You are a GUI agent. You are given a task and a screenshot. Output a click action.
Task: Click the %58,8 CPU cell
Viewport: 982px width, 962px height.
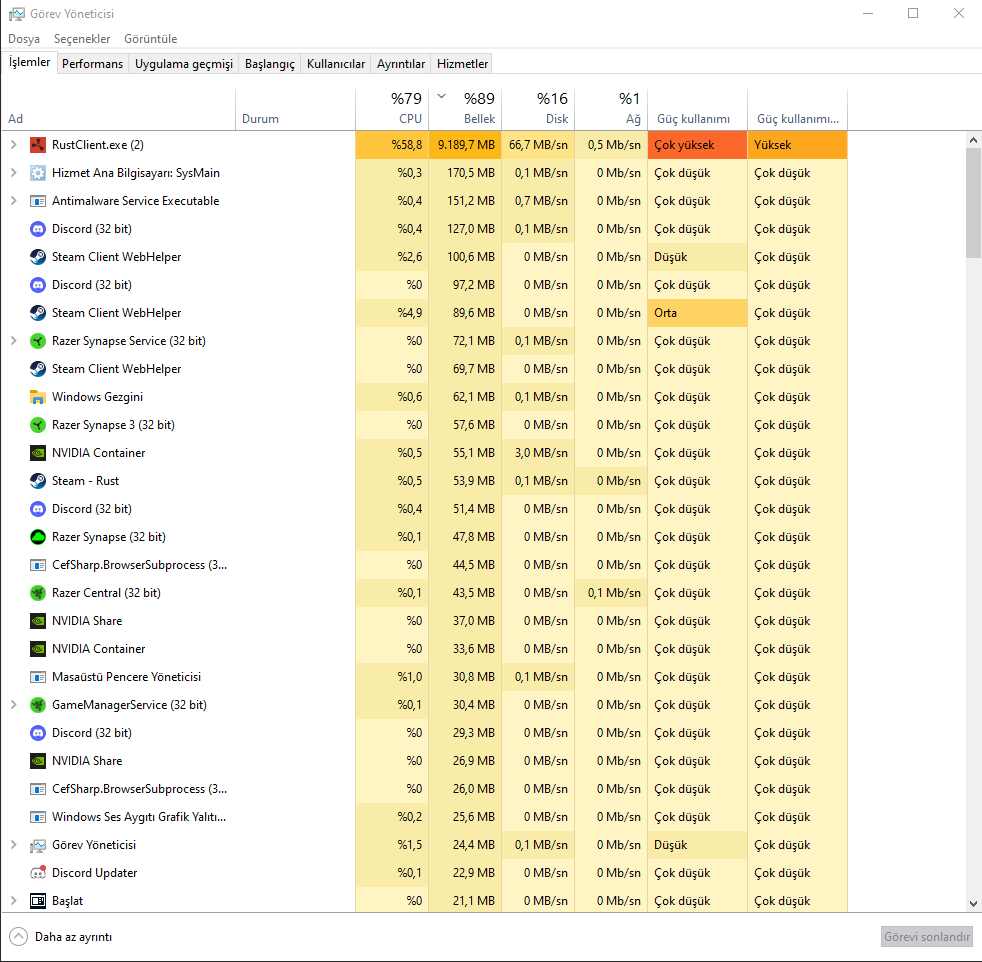(x=392, y=145)
